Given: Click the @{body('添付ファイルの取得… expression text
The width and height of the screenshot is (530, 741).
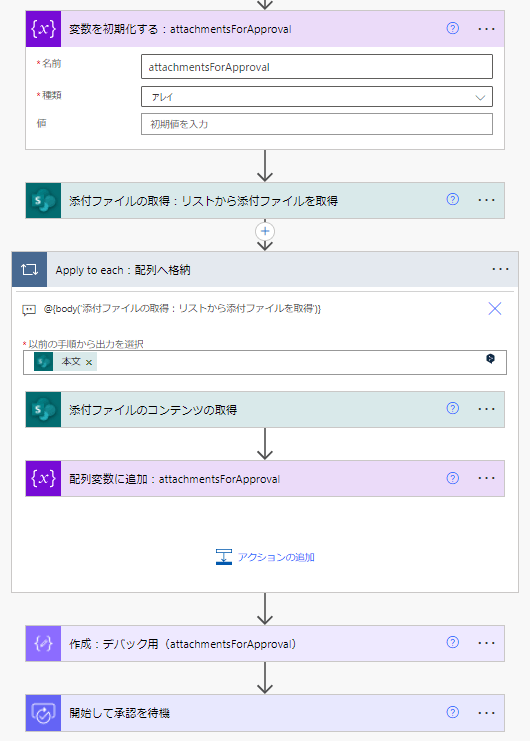Looking at the screenshot, I should click(x=182, y=309).
